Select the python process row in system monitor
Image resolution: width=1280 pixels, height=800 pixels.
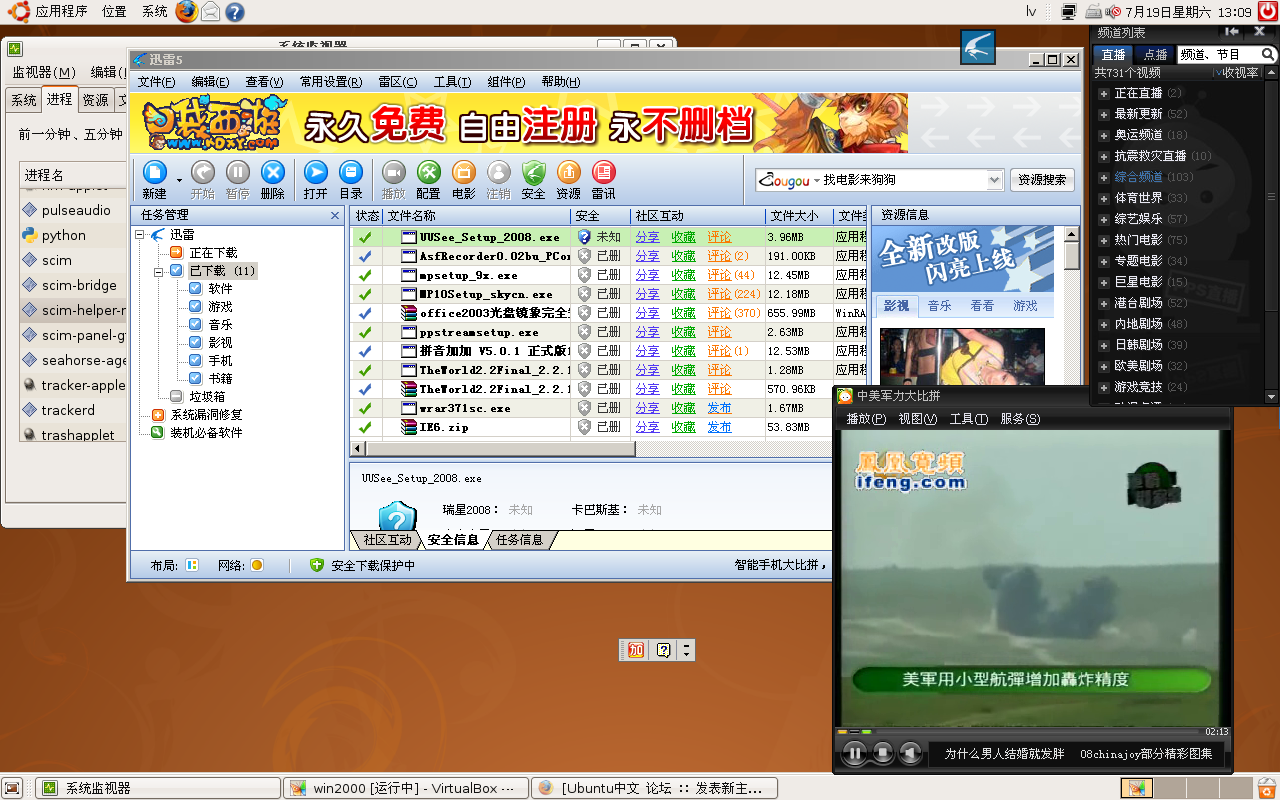coord(72,235)
